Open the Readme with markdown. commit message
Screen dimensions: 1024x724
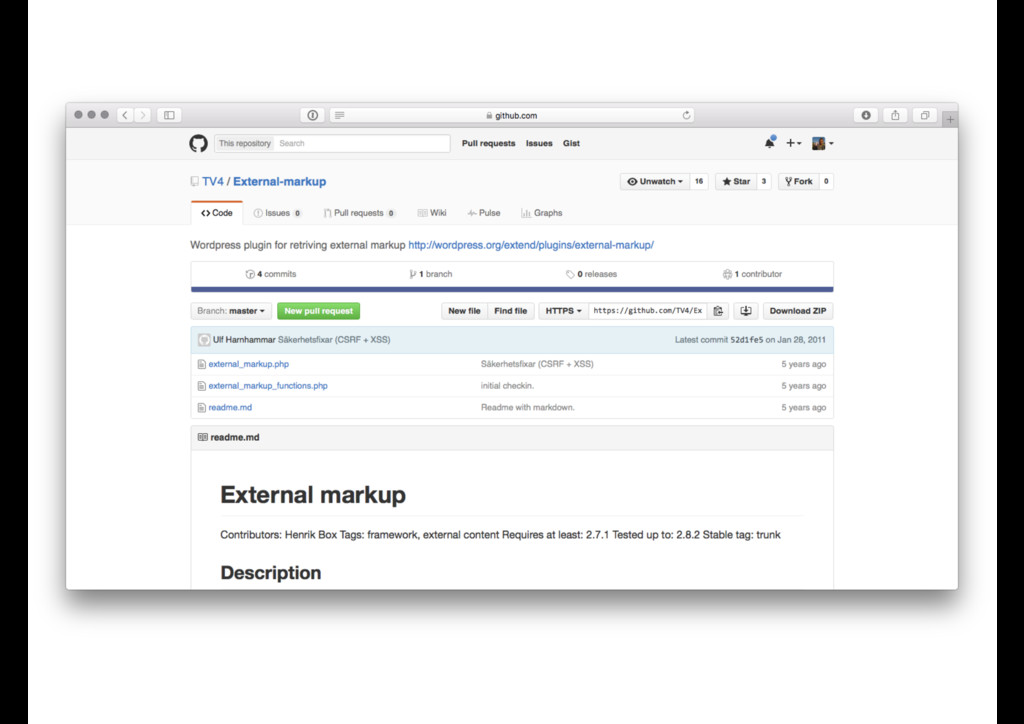(528, 407)
